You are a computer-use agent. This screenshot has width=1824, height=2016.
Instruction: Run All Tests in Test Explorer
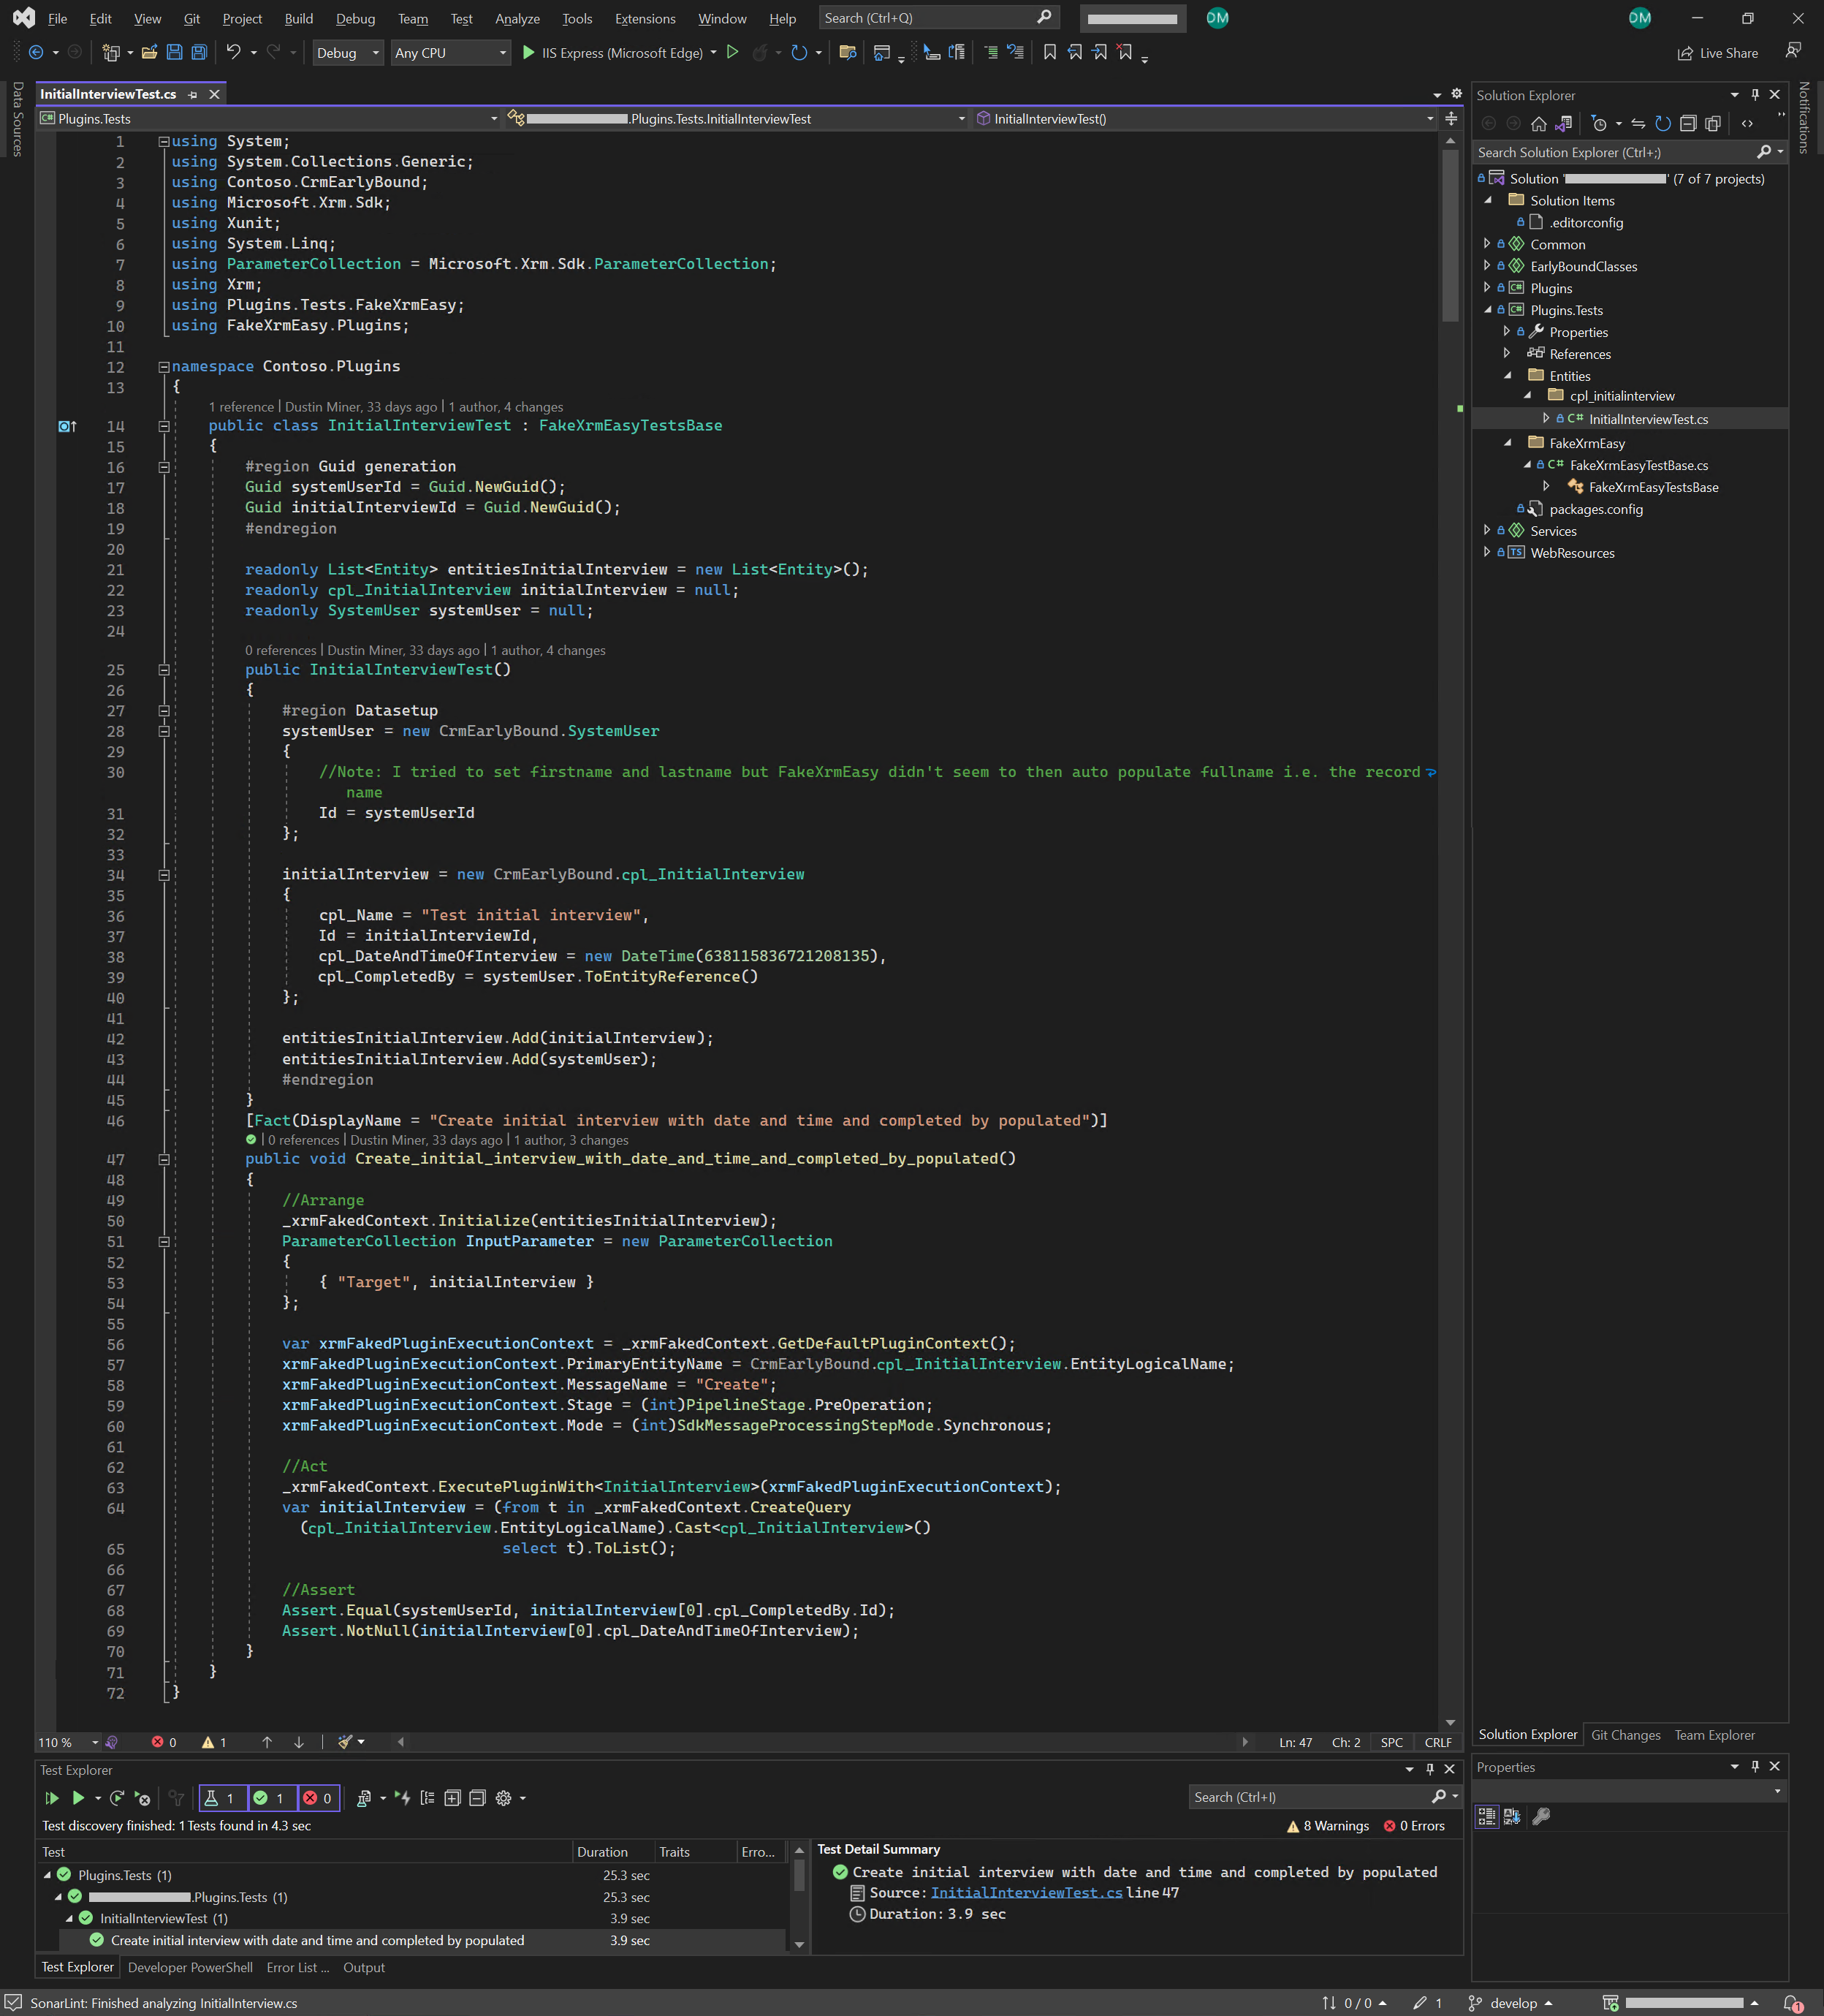click(x=52, y=1798)
